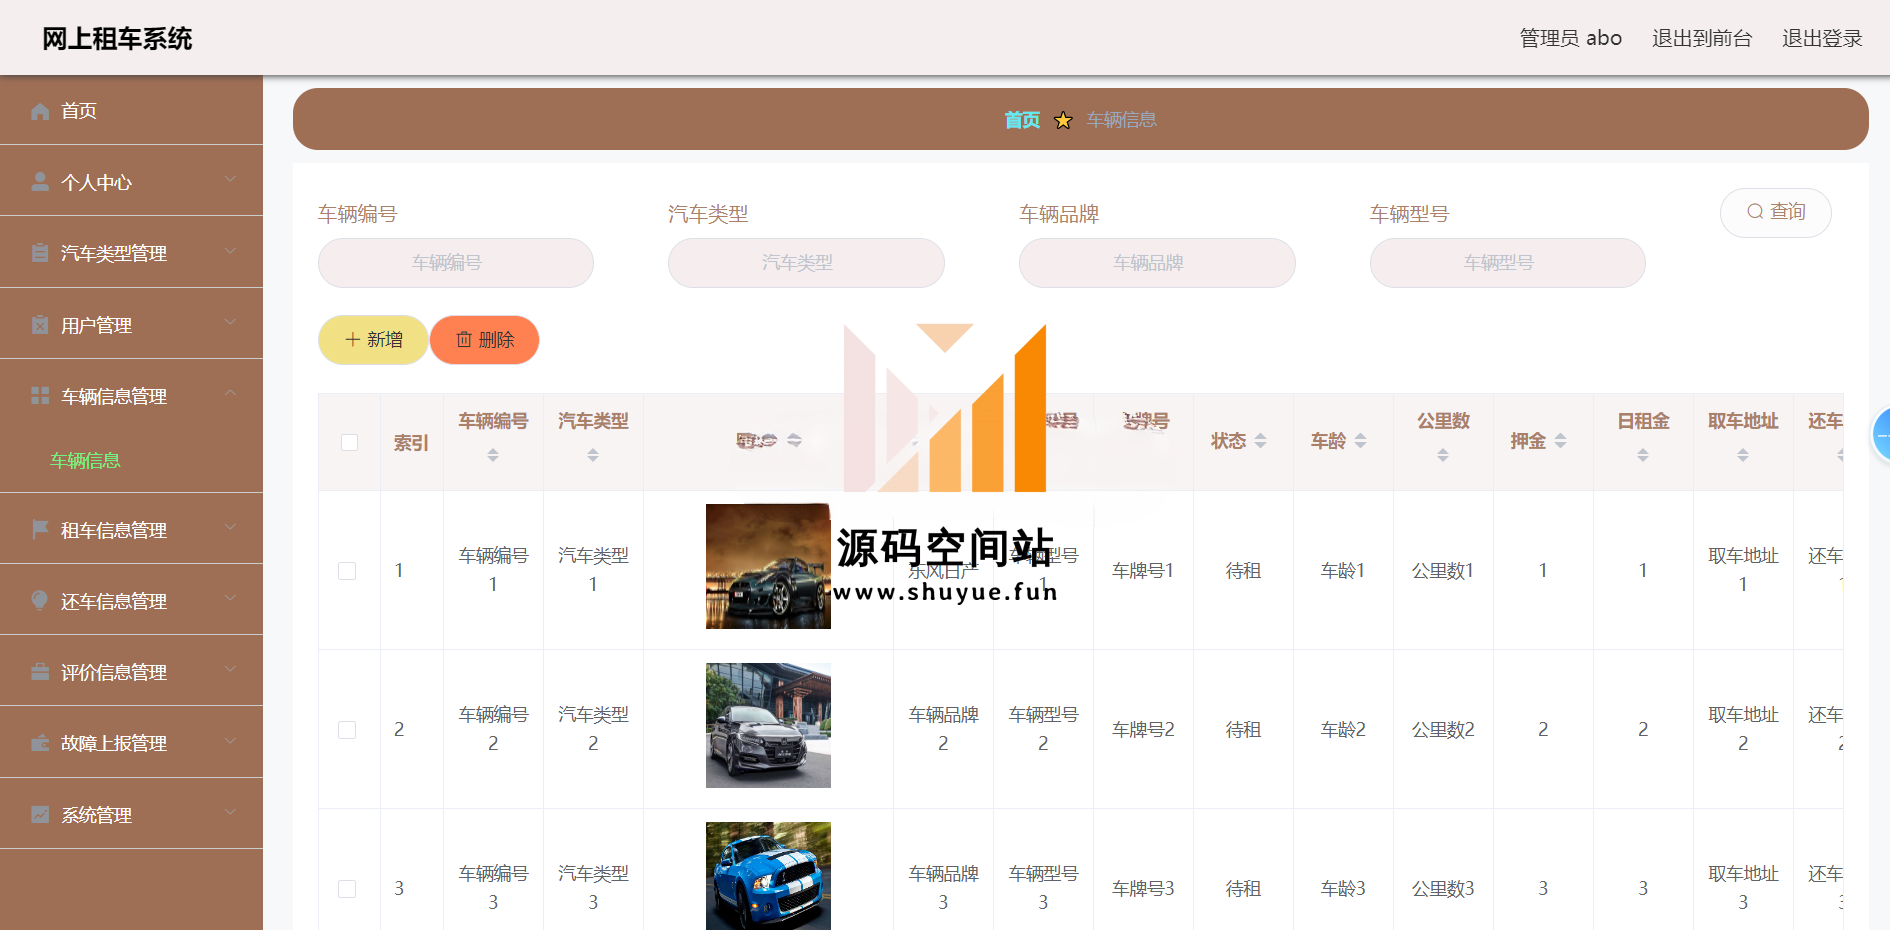Image resolution: width=1890 pixels, height=930 pixels.
Task: Click the 退出到前台 link
Action: [x=1702, y=38]
